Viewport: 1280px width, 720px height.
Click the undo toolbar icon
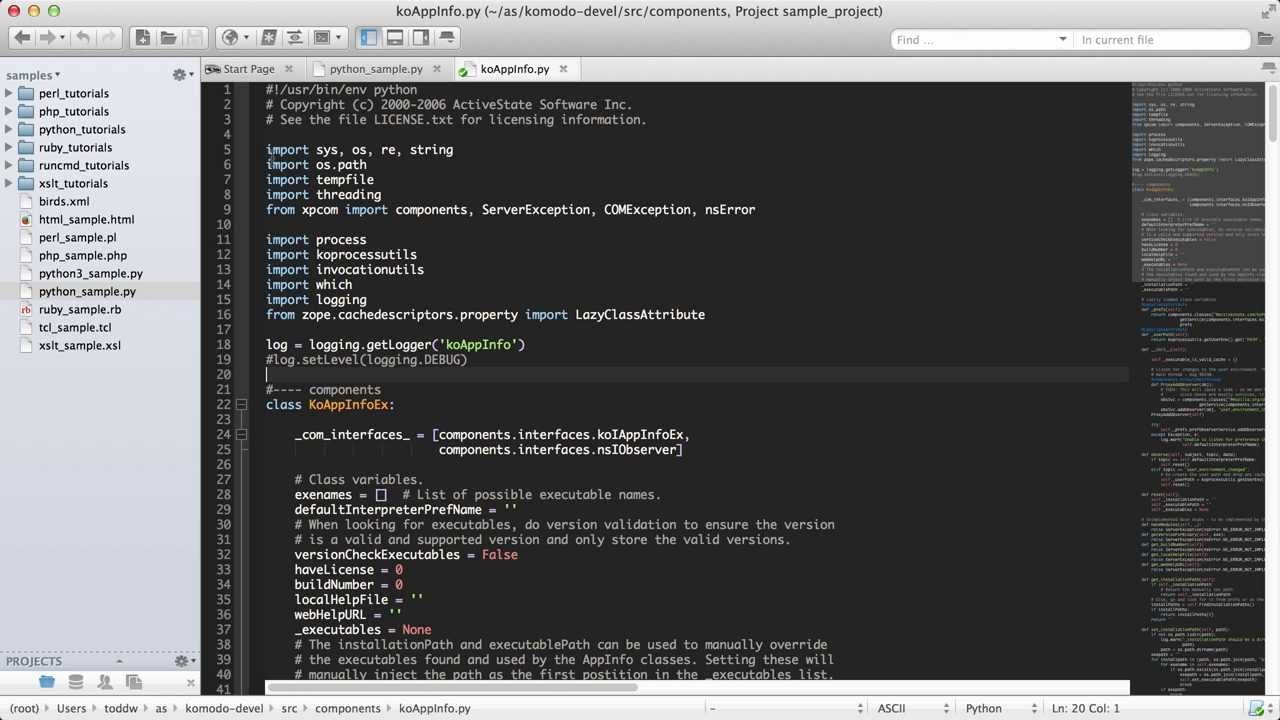pyautogui.click(x=84, y=38)
